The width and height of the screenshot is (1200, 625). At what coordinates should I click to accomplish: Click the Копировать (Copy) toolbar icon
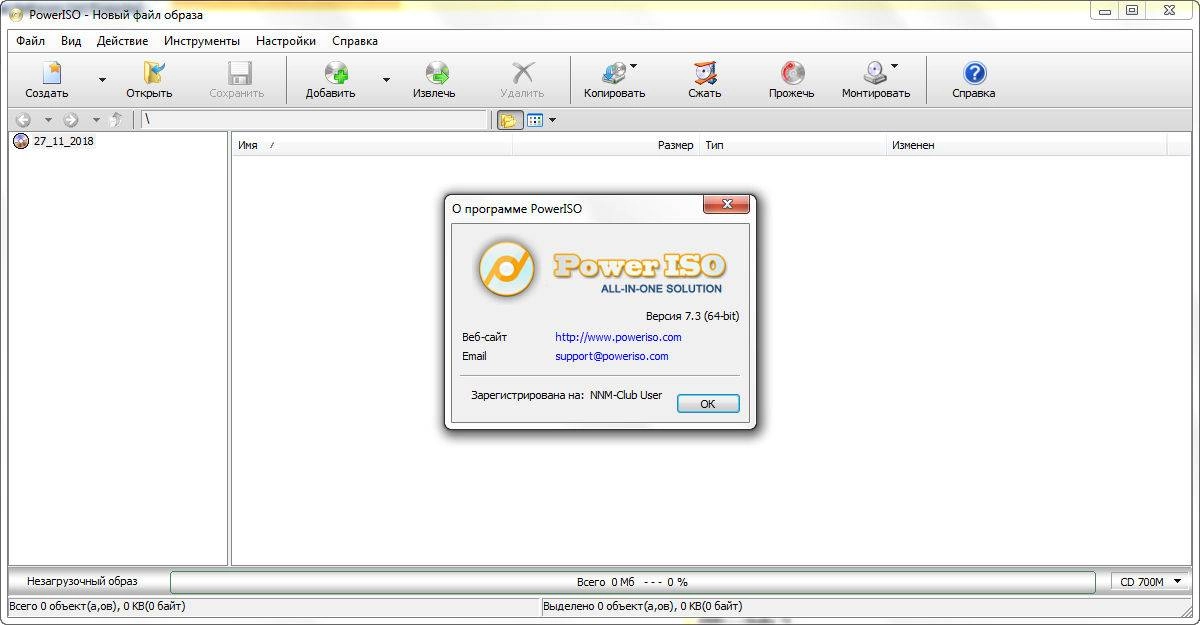(613, 73)
